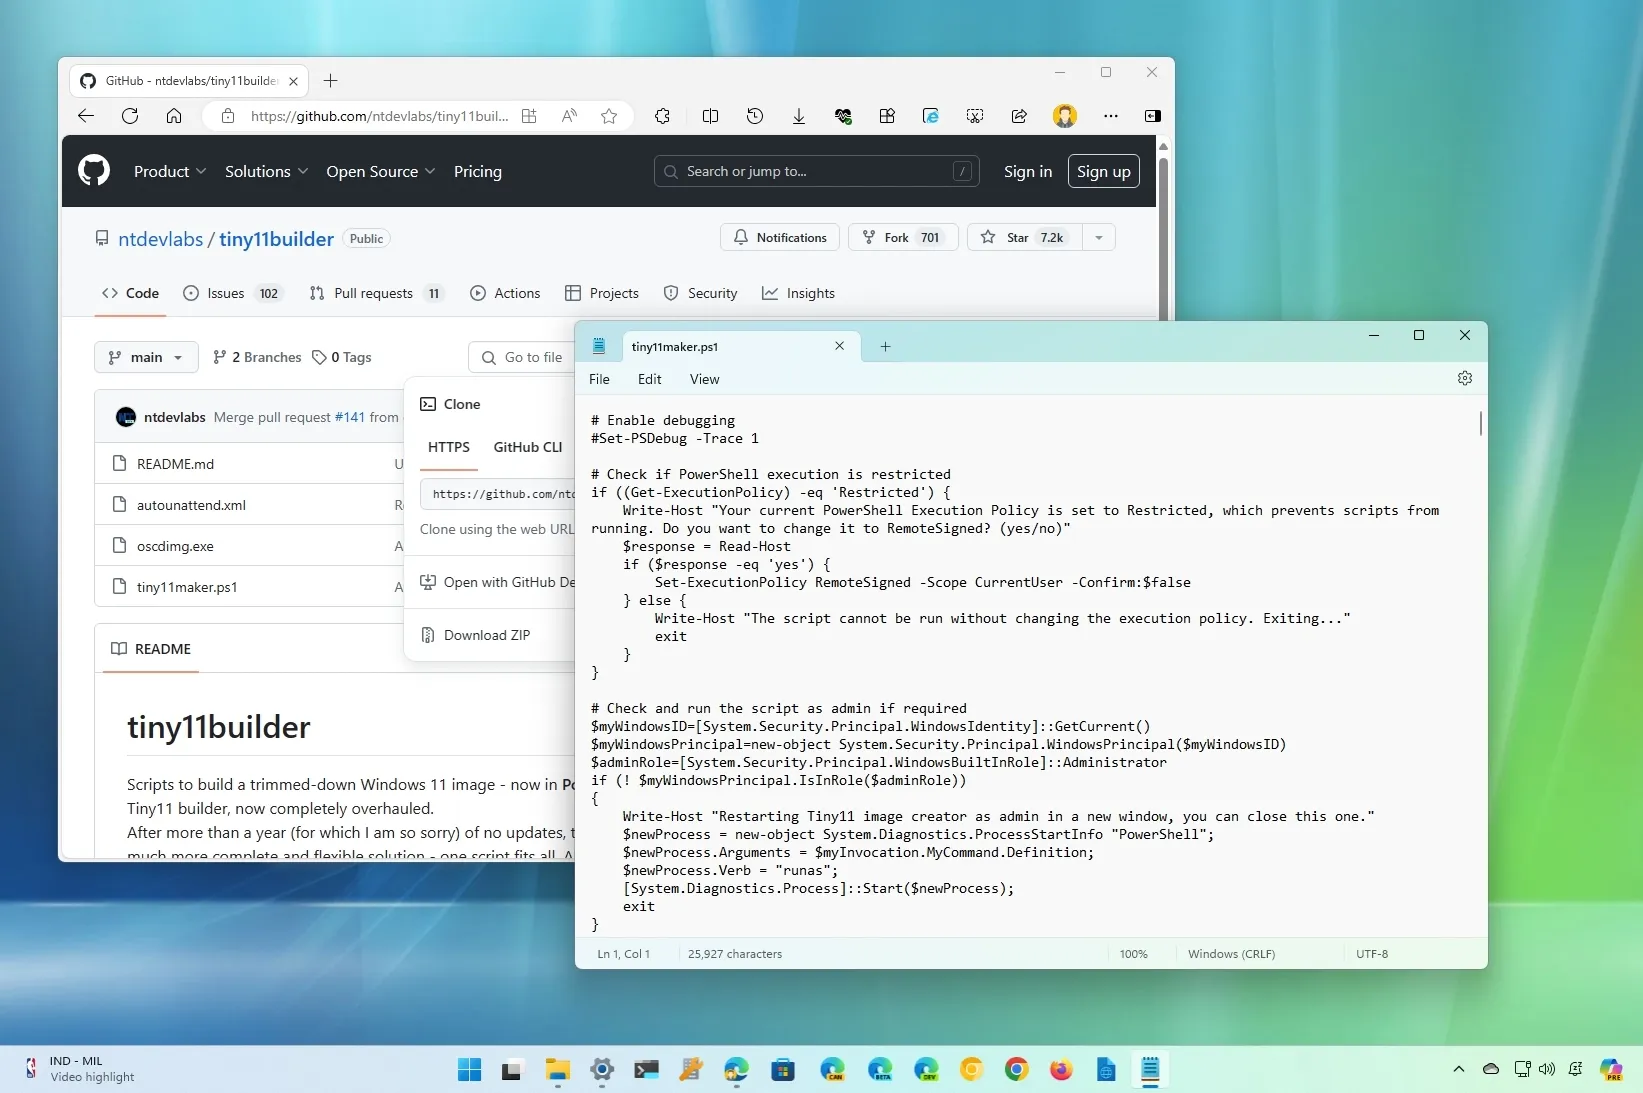
Task: Go to the Edge home page icon
Action: pyautogui.click(x=174, y=116)
